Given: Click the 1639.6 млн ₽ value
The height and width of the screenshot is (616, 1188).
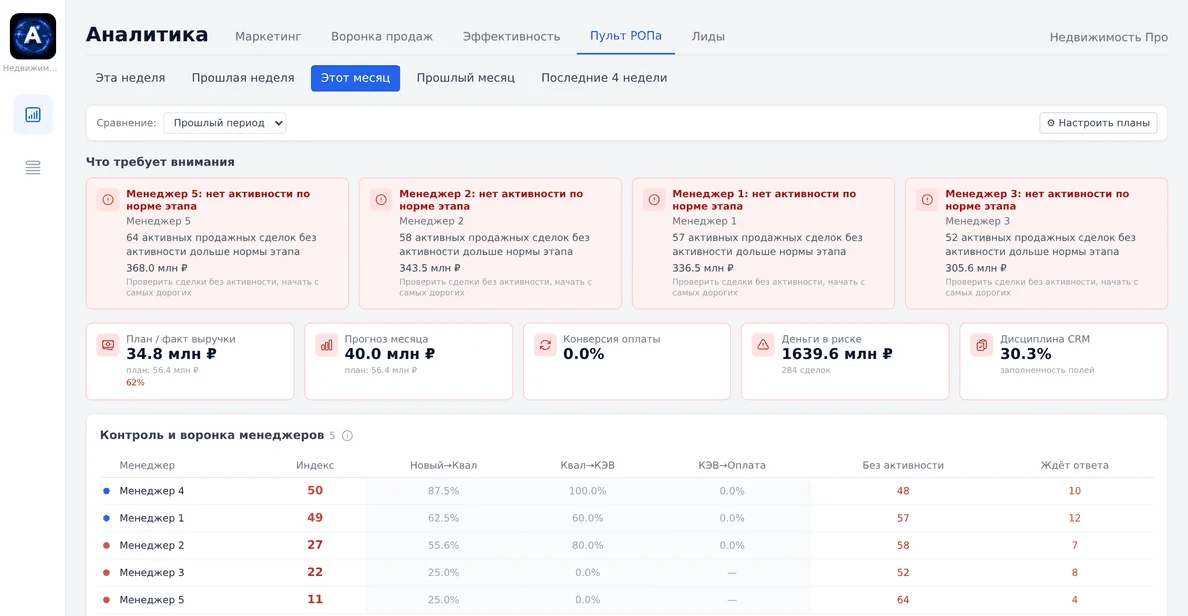Looking at the screenshot, I should [837, 354].
